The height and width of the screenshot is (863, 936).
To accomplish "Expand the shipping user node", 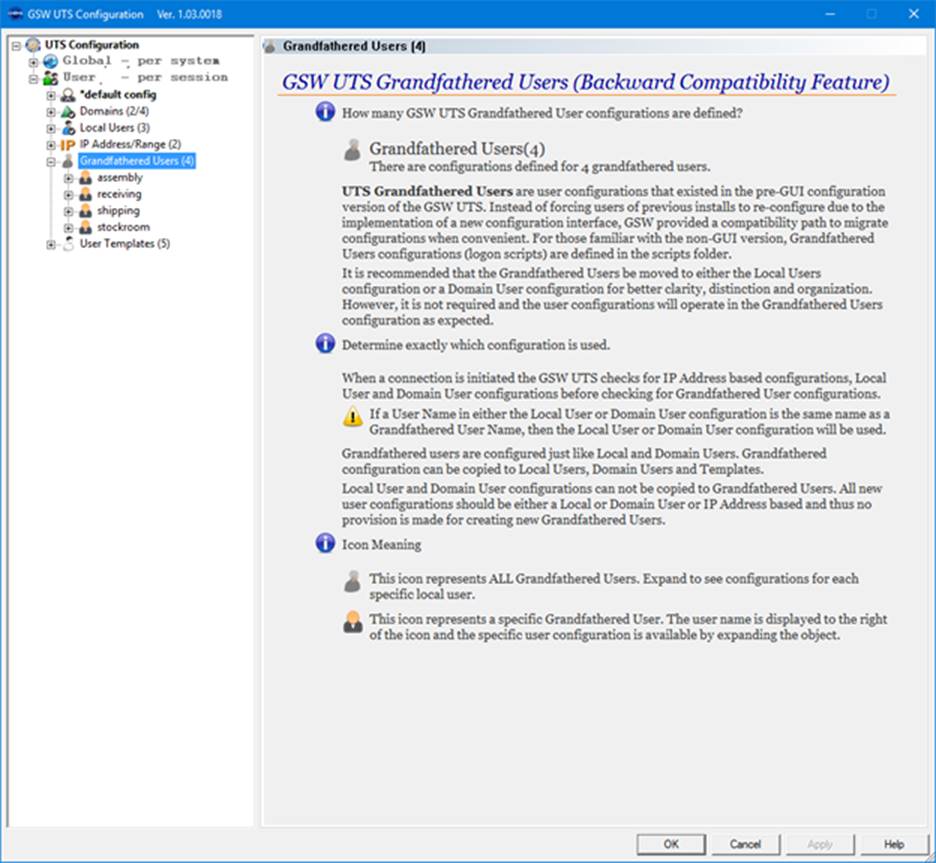I will [68, 211].
